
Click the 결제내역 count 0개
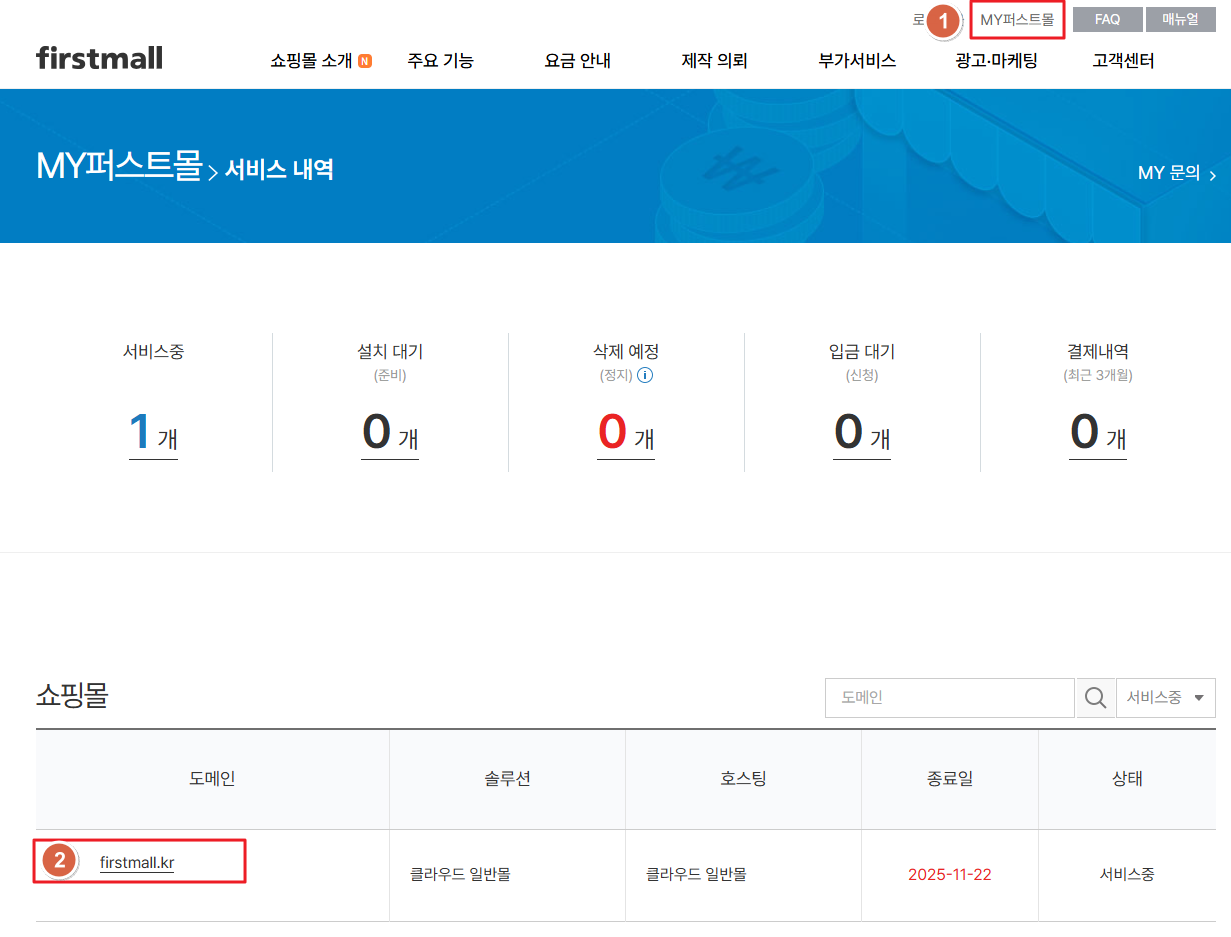point(1098,433)
